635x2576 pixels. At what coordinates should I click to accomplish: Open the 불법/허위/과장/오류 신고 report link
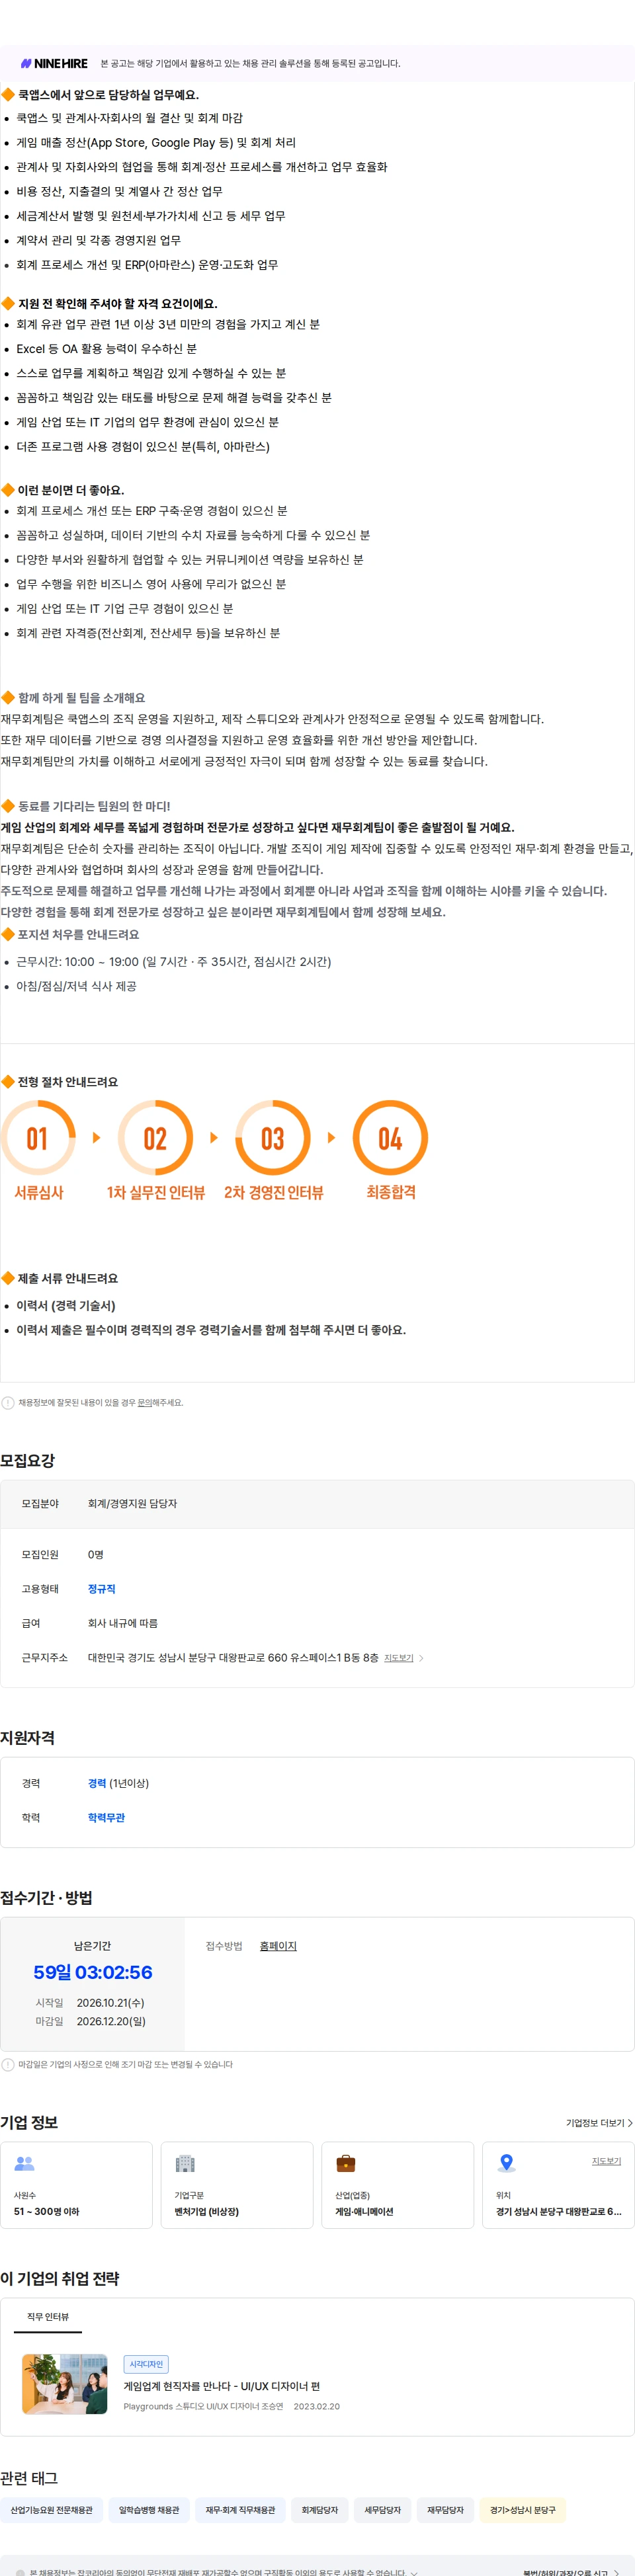[570, 2572]
